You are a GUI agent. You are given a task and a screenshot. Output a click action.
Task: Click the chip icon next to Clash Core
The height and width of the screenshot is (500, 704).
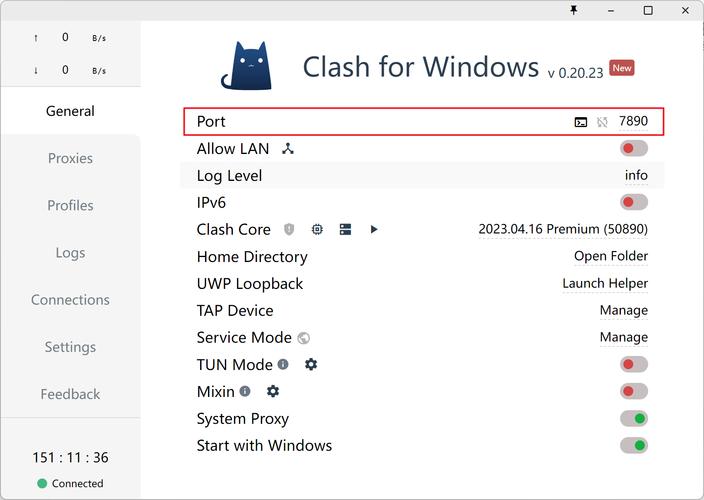pyautogui.click(x=317, y=229)
